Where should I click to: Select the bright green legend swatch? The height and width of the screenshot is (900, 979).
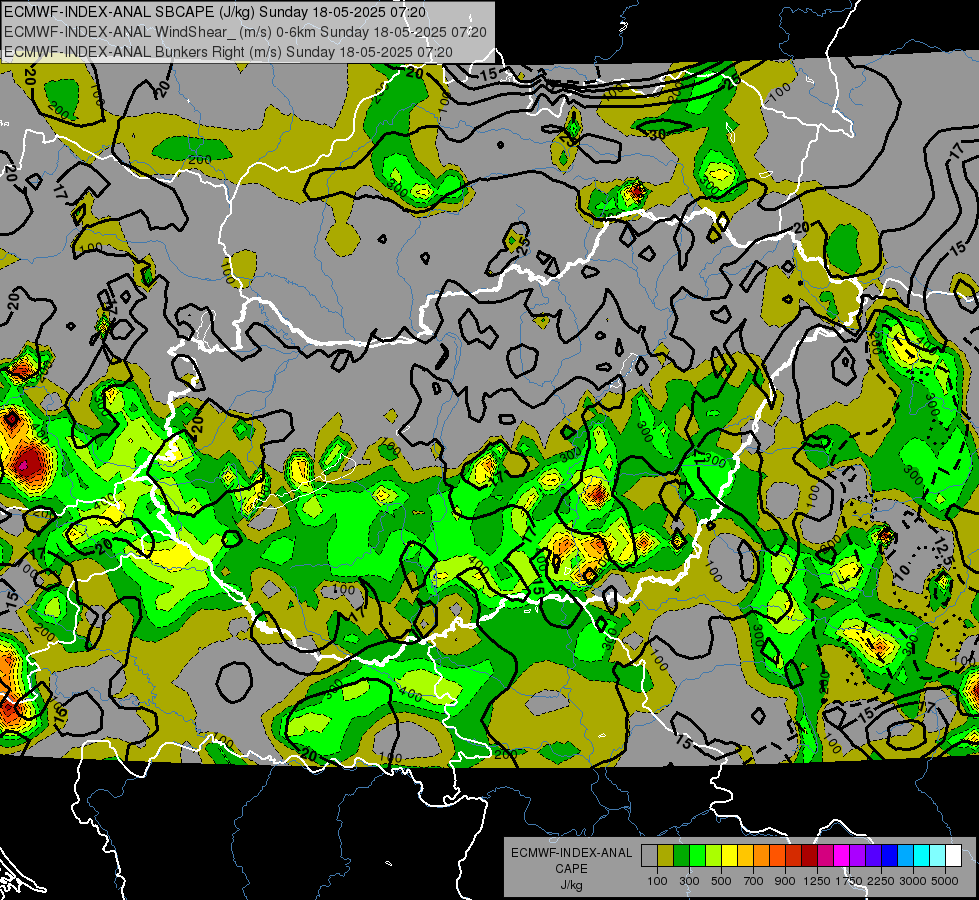tap(697, 855)
